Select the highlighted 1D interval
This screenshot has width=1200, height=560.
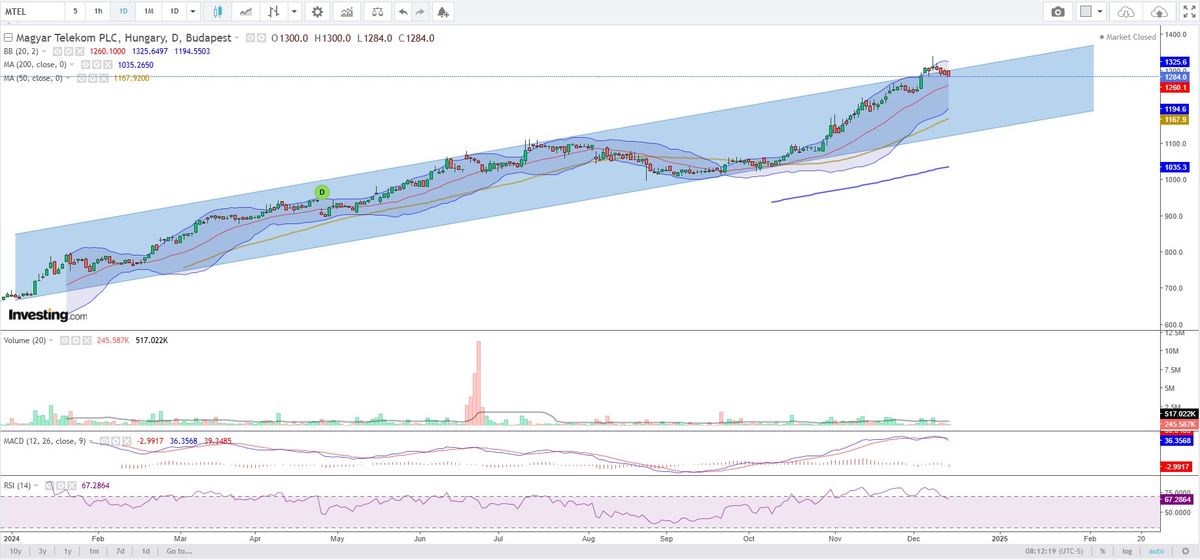tap(123, 12)
